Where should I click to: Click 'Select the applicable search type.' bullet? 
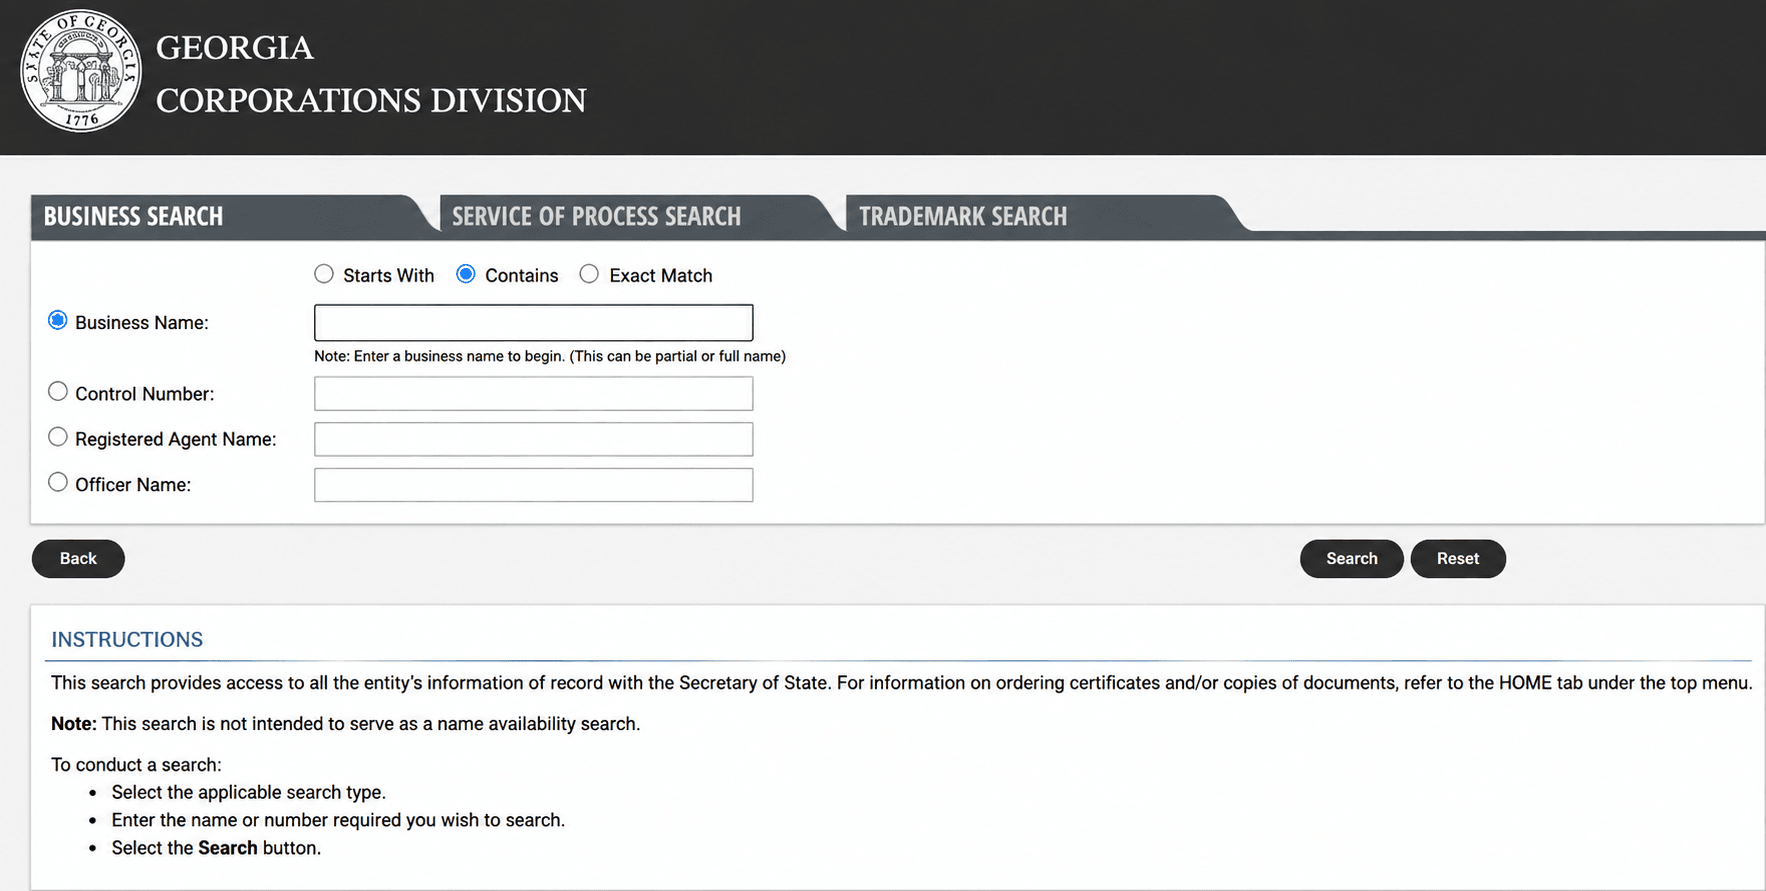tap(248, 792)
